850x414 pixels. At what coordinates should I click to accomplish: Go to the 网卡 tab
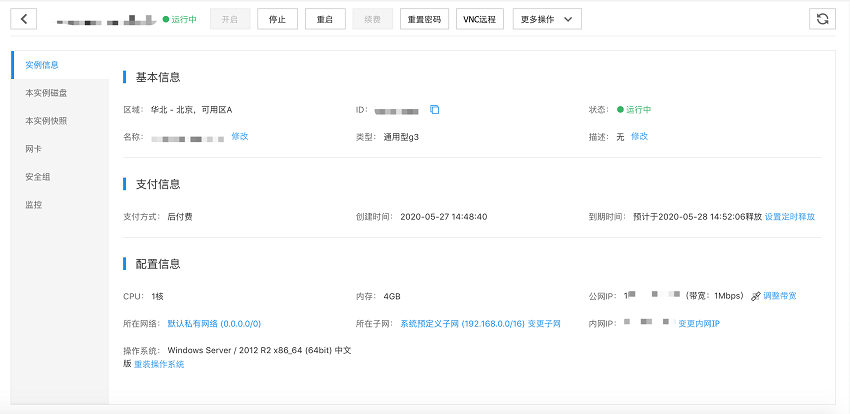pos(33,149)
